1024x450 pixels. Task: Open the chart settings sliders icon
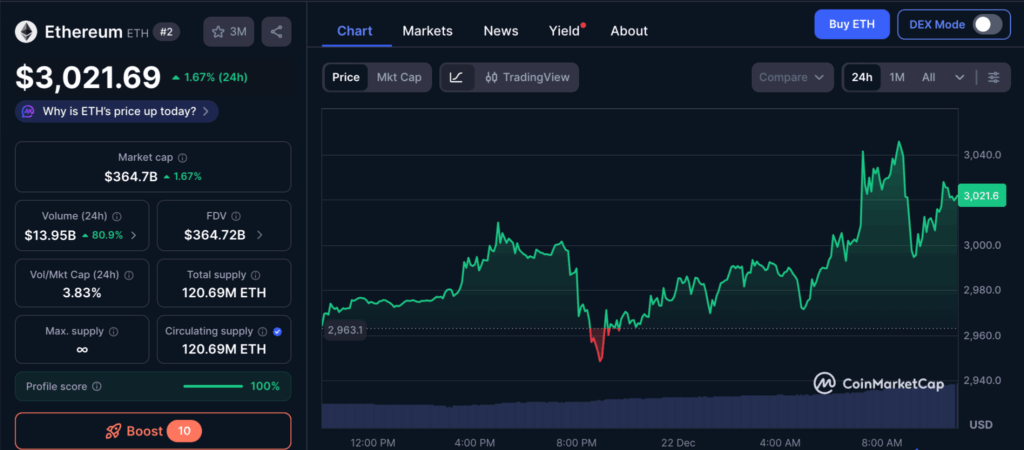coord(993,77)
